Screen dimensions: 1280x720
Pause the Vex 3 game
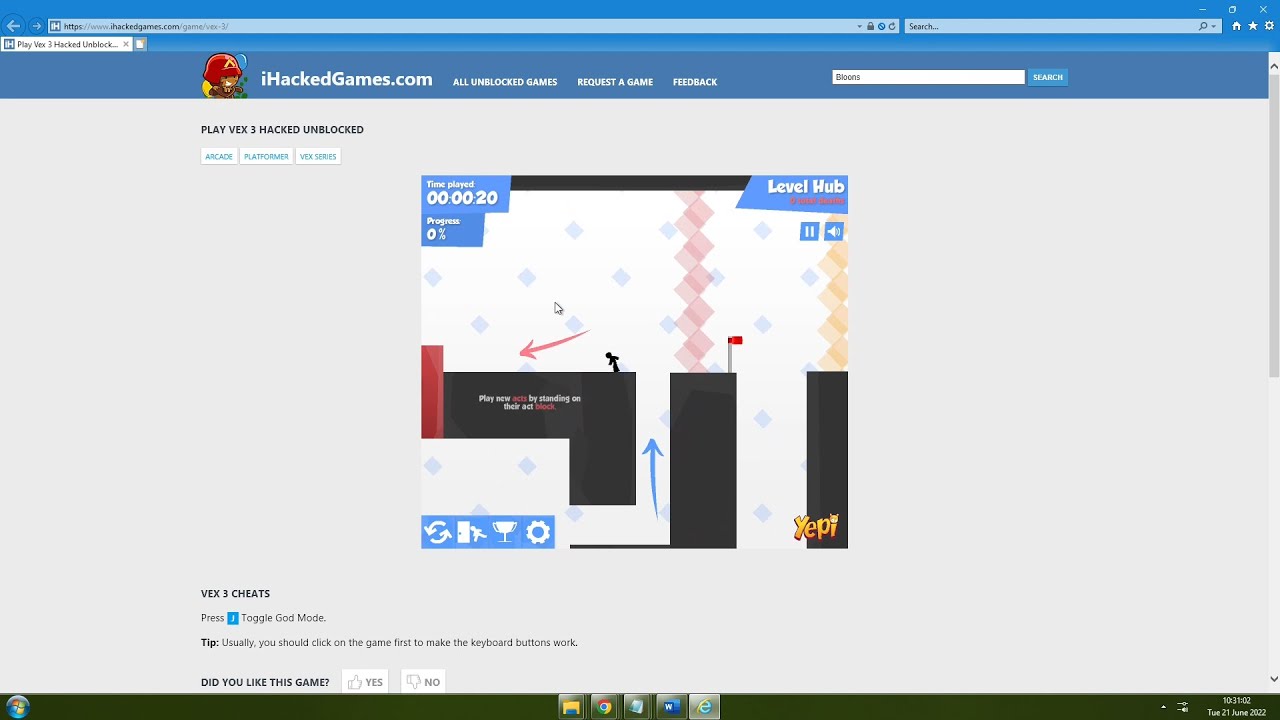[809, 231]
